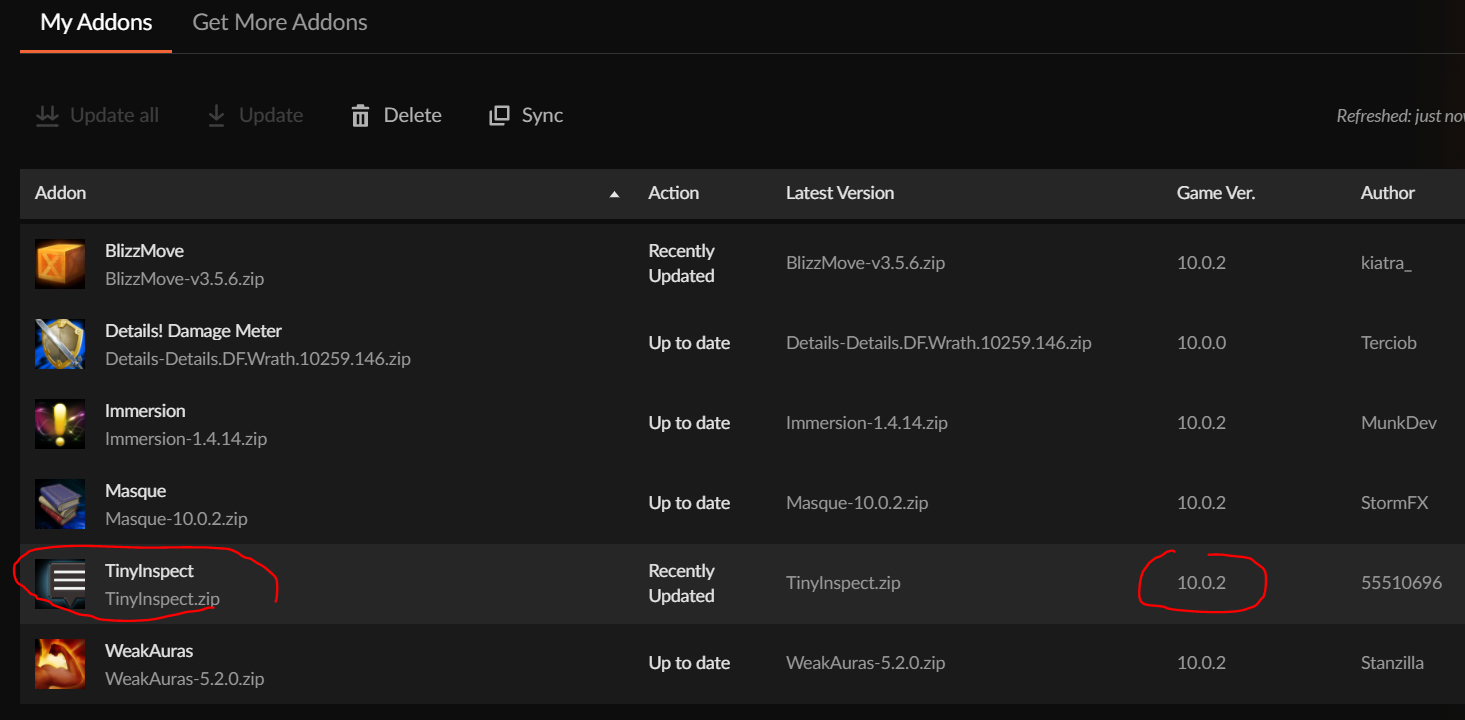Viewport: 1465px width, 720px height.
Task: Select the WeakAuras addon name
Action: pos(149,651)
